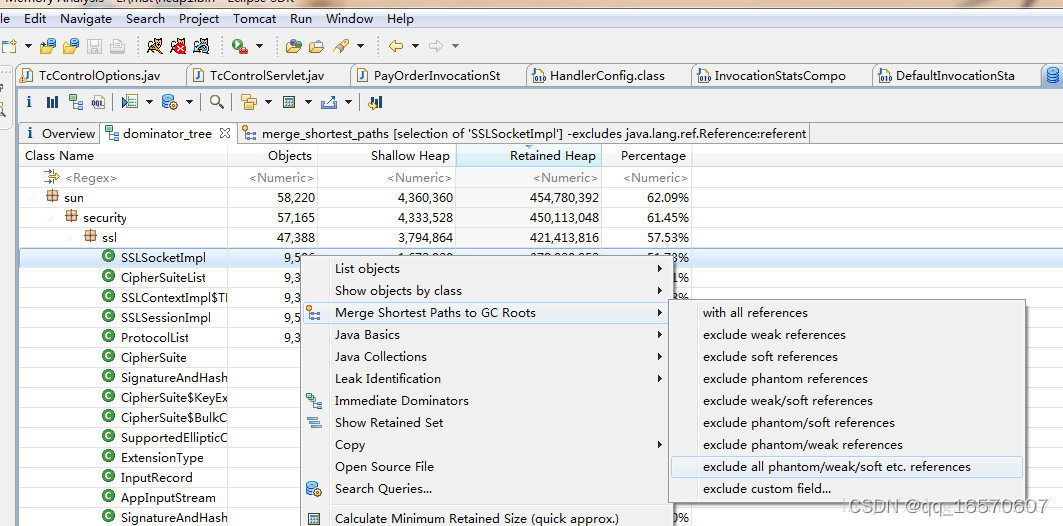Open the Project menu
Screen dimensions: 1063x526
click(x=199, y=19)
